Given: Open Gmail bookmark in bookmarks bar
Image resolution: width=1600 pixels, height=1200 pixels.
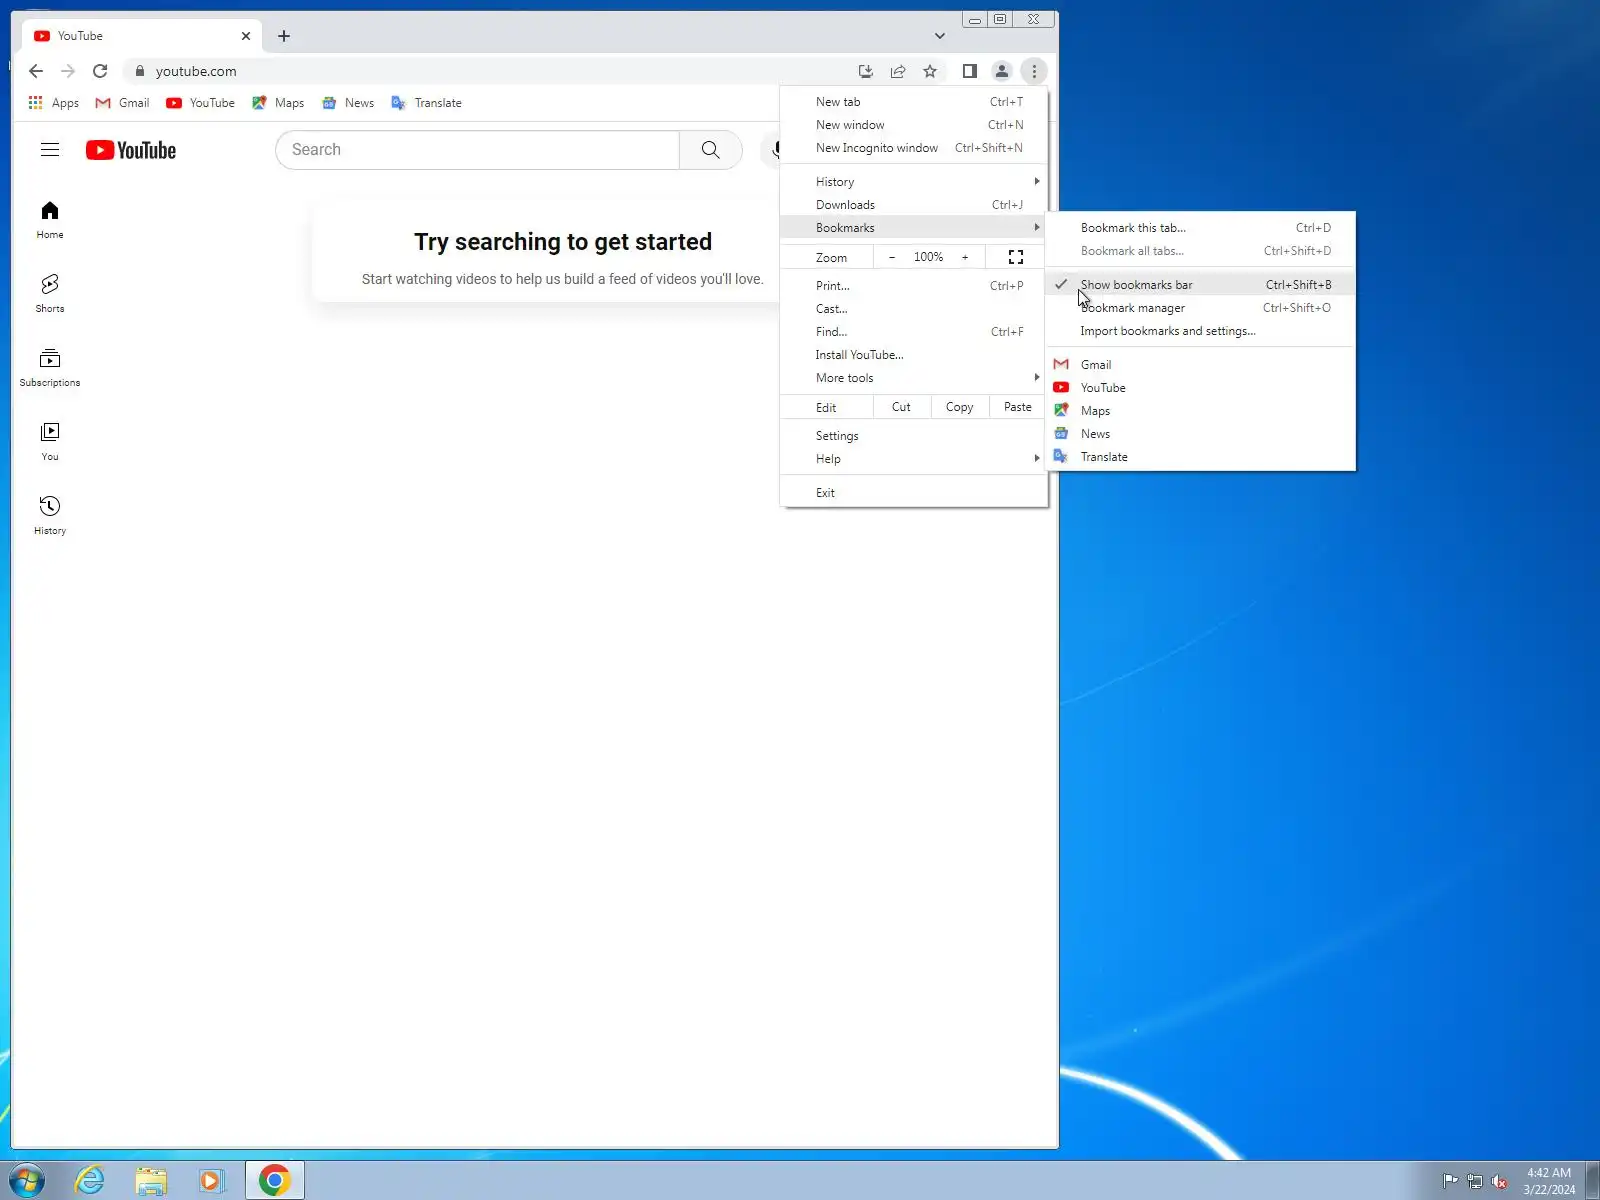Looking at the screenshot, I should 122,103.
